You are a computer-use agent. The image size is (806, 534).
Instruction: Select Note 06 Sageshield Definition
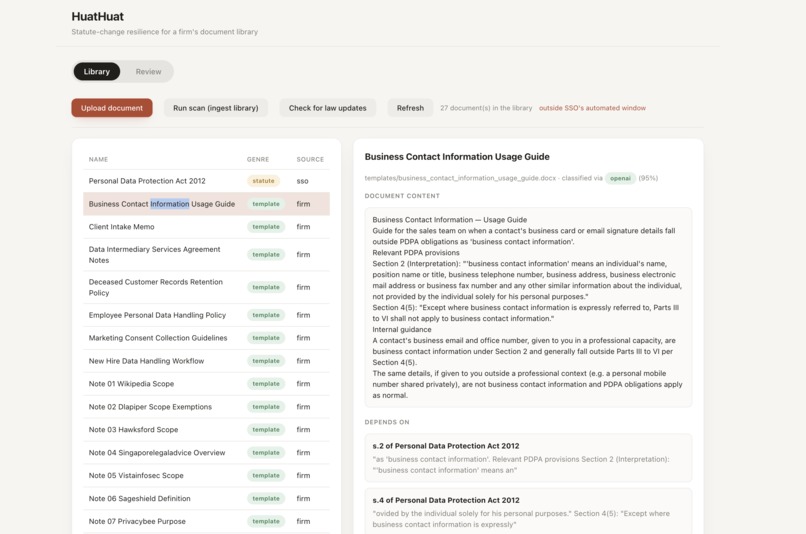[x=206, y=499]
